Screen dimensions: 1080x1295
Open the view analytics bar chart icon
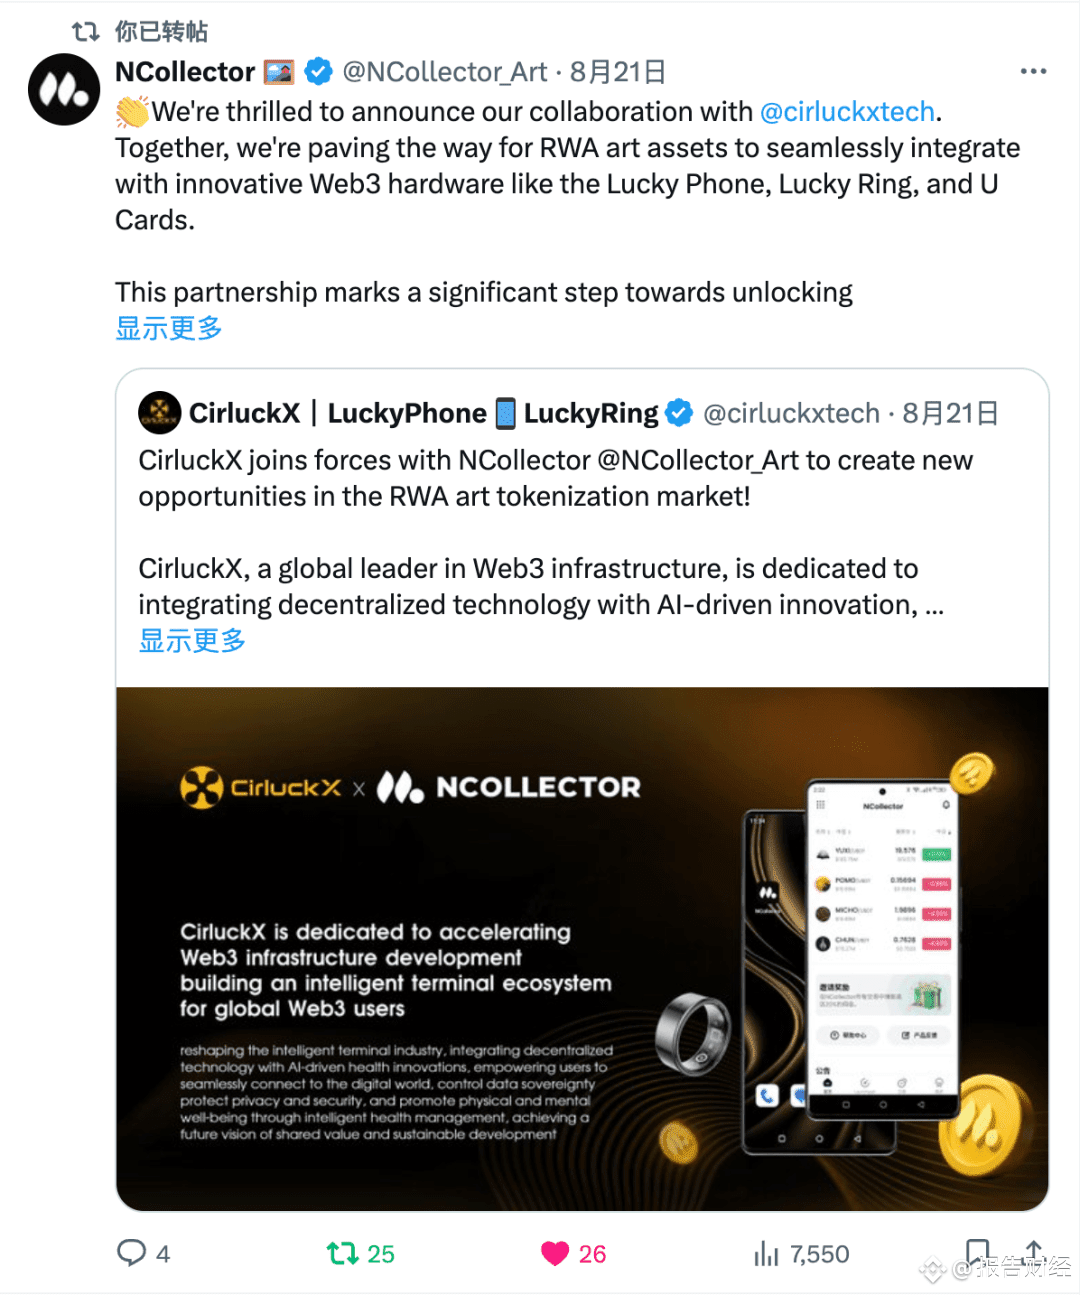pos(766,1254)
